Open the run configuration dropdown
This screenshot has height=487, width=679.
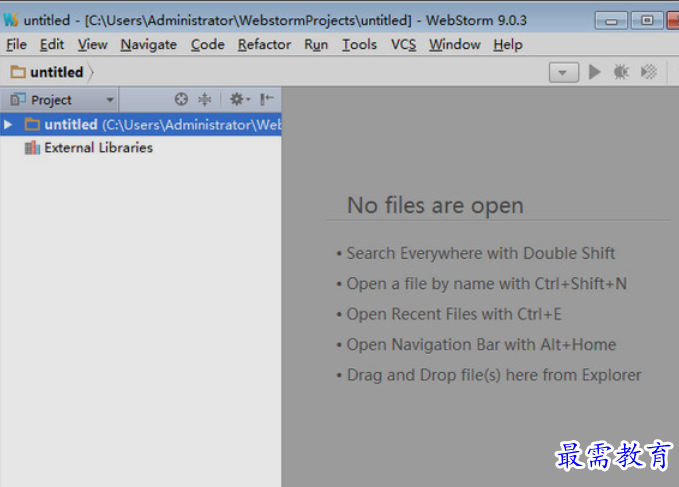coord(564,72)
